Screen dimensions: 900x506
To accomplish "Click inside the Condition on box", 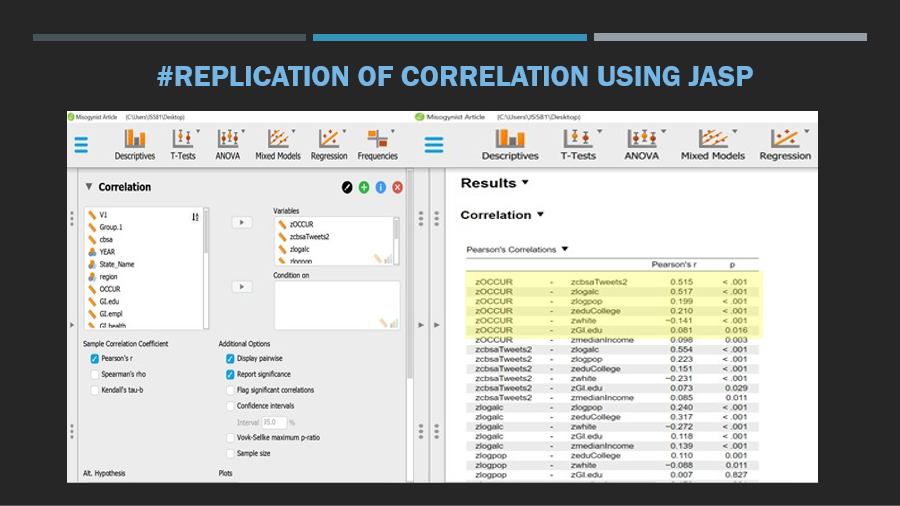I will pyautogui.click(x=337, y=305).
